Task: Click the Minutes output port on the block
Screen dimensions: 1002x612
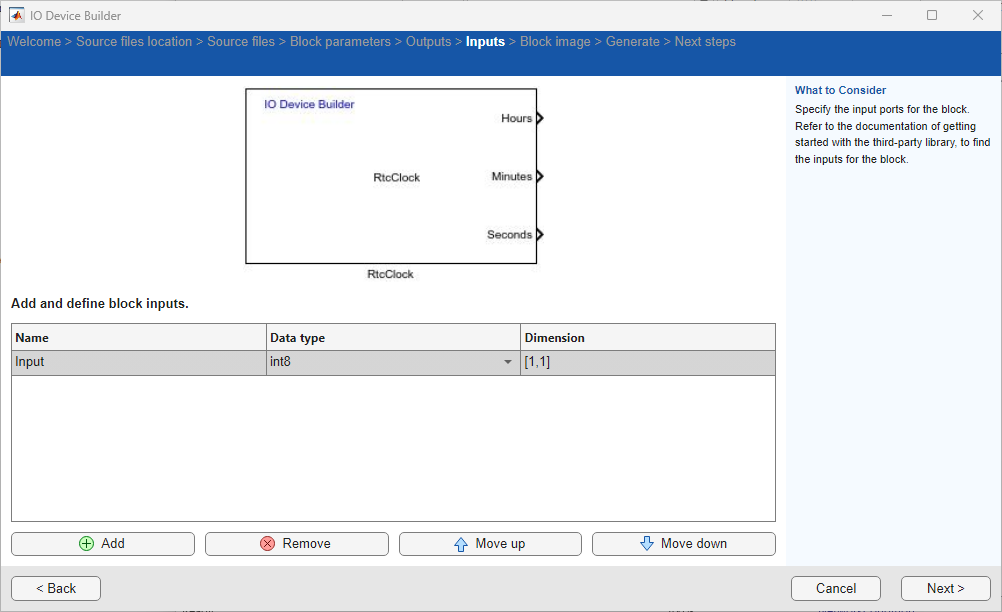Action: point(539,176)
